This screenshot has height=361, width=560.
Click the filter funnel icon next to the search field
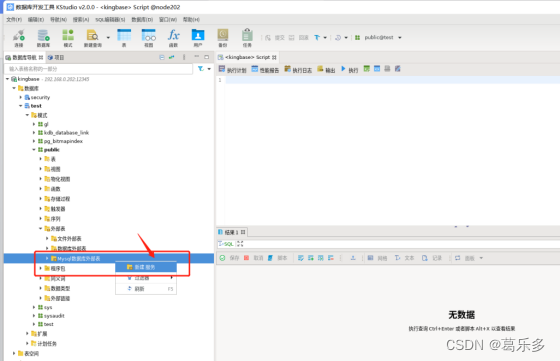[x=201, y=69]
